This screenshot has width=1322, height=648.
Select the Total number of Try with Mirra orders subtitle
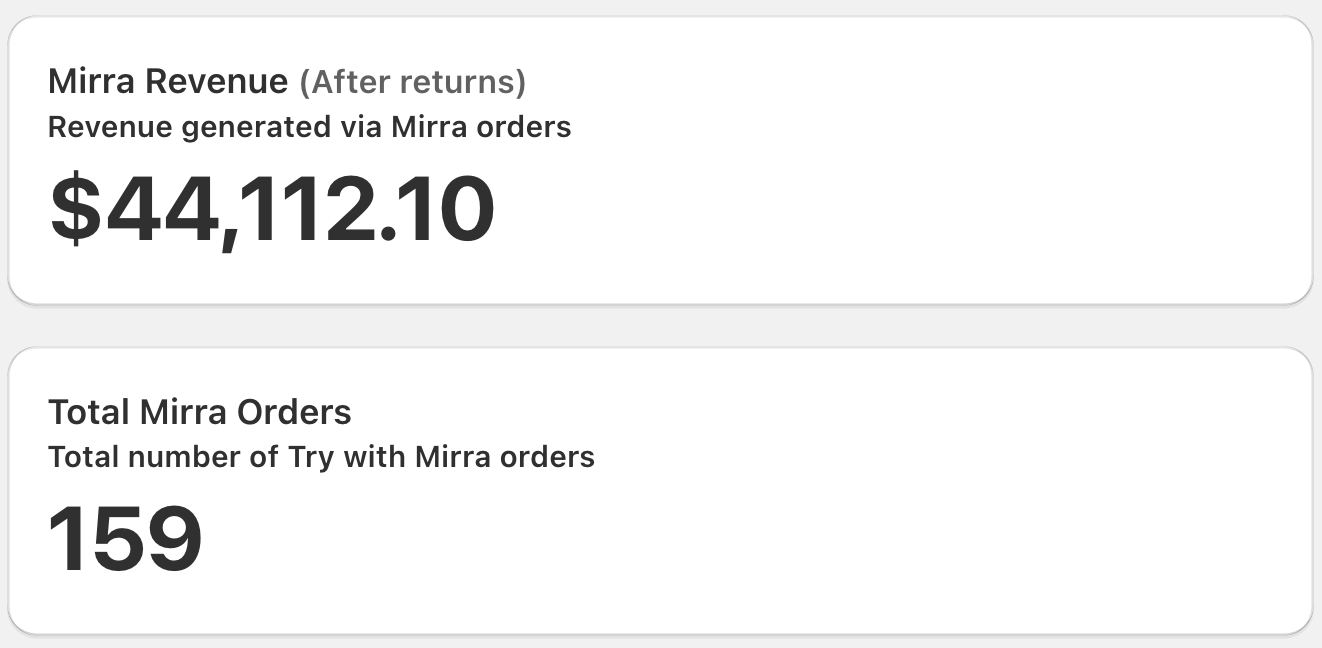(321, 457)
